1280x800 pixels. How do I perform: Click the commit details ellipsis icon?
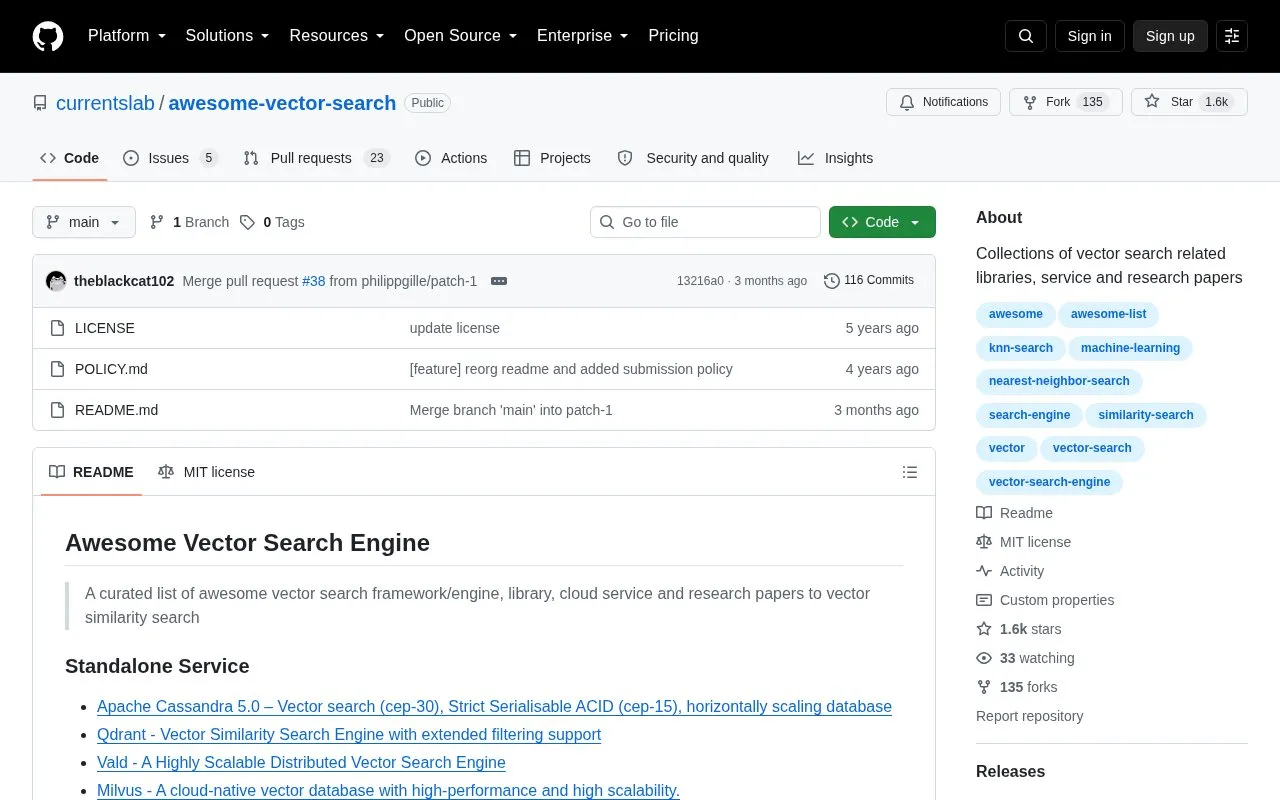tap(499, 281)
